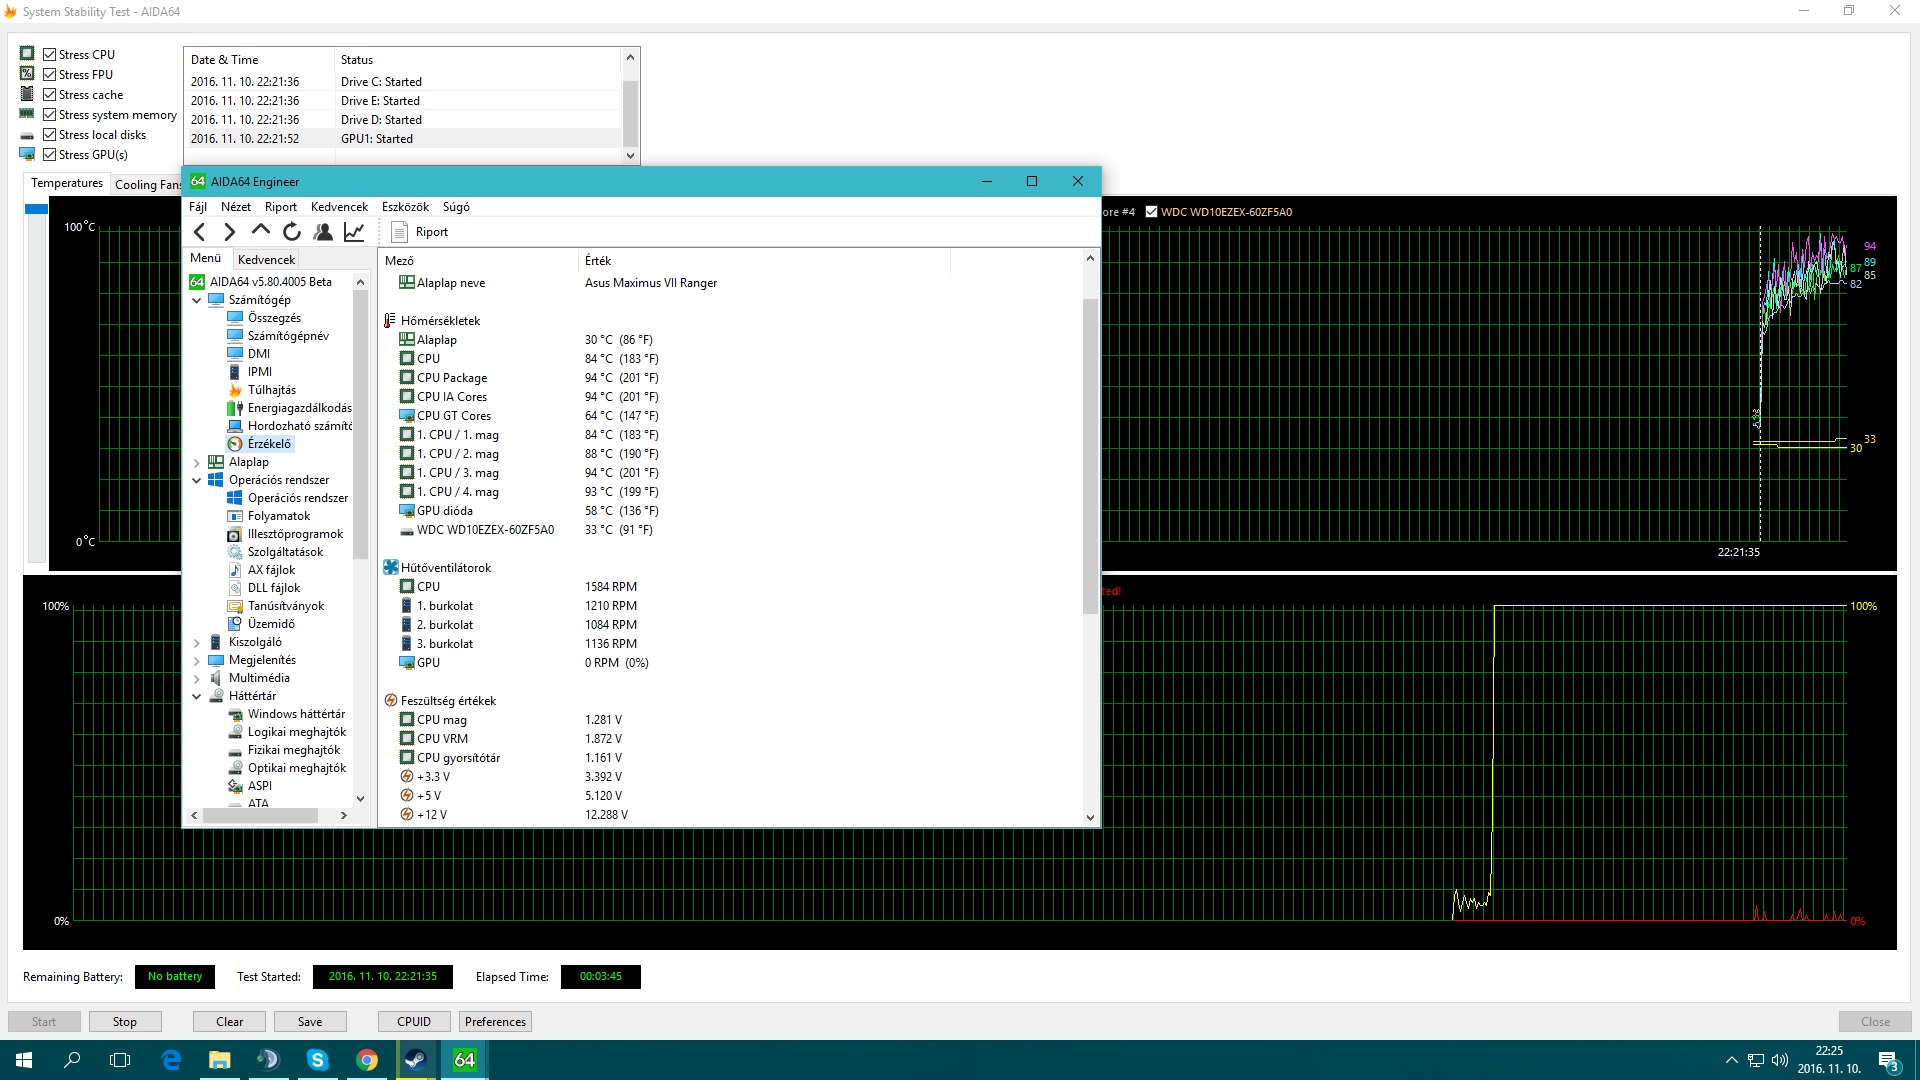Open Microsoft Edge from the taskbar
This screenshot has height=1080, width=1920.
(x=171, y=1060)
